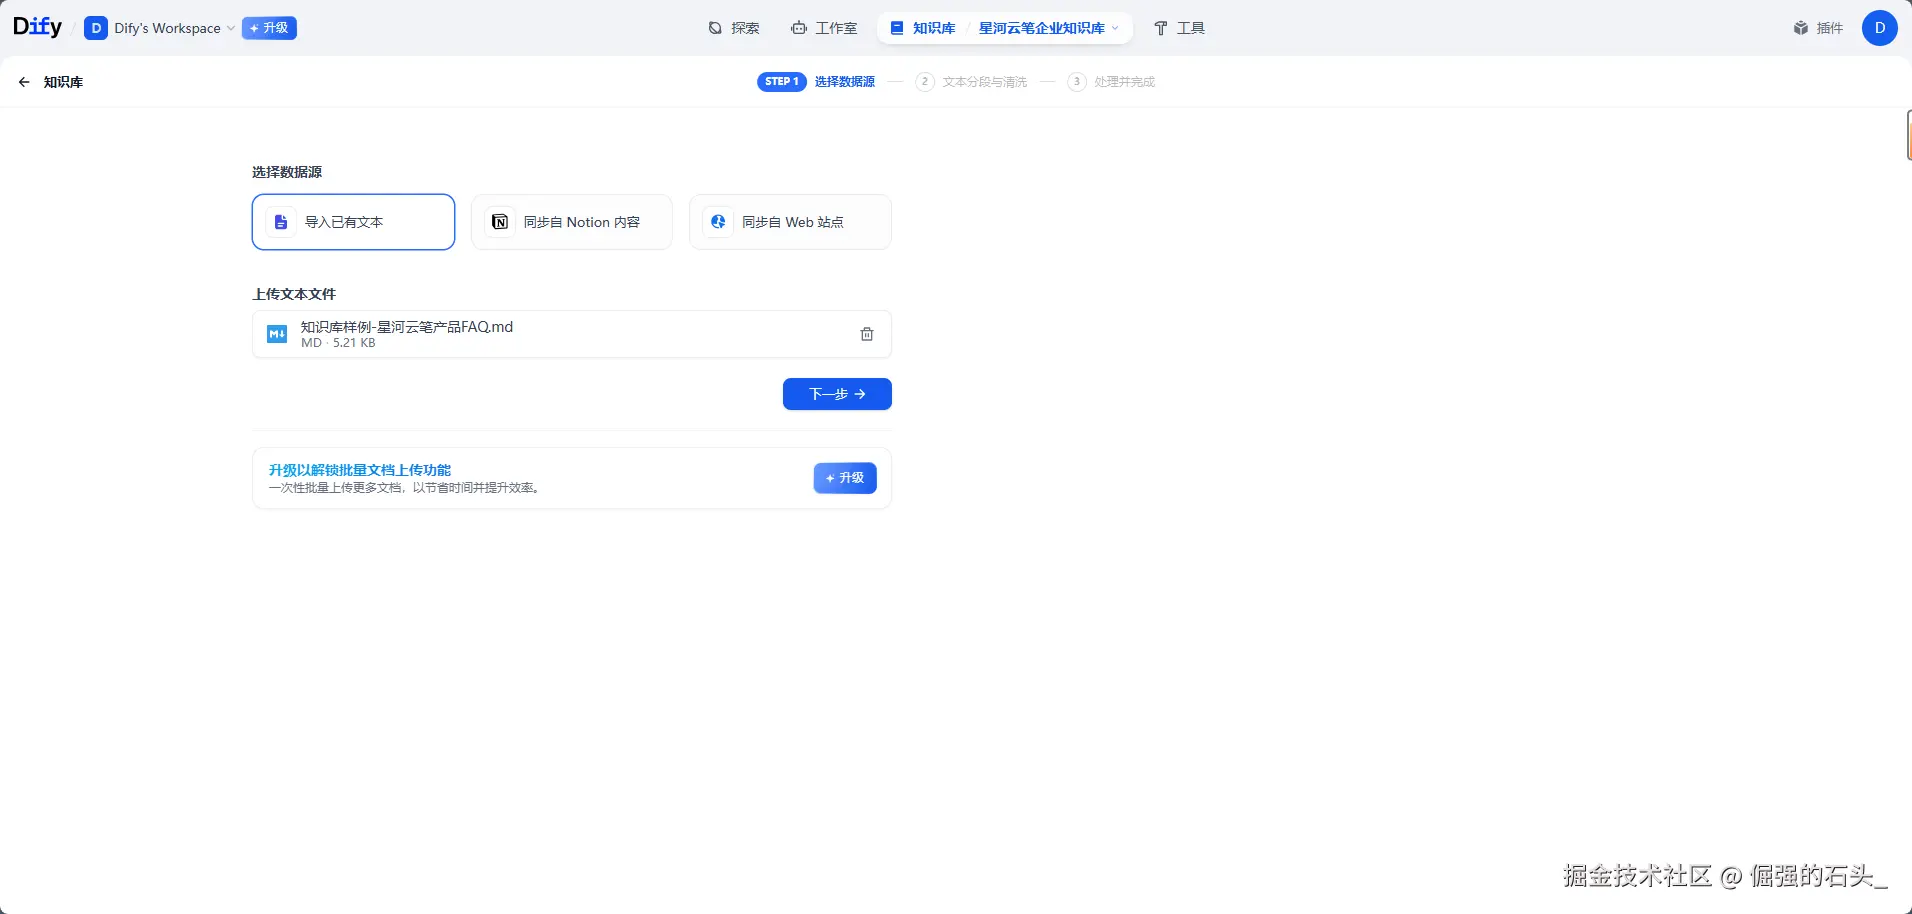
Task: Click 升级以解锁批量文档上传功能 heading
Action: [x=360, y=470]
